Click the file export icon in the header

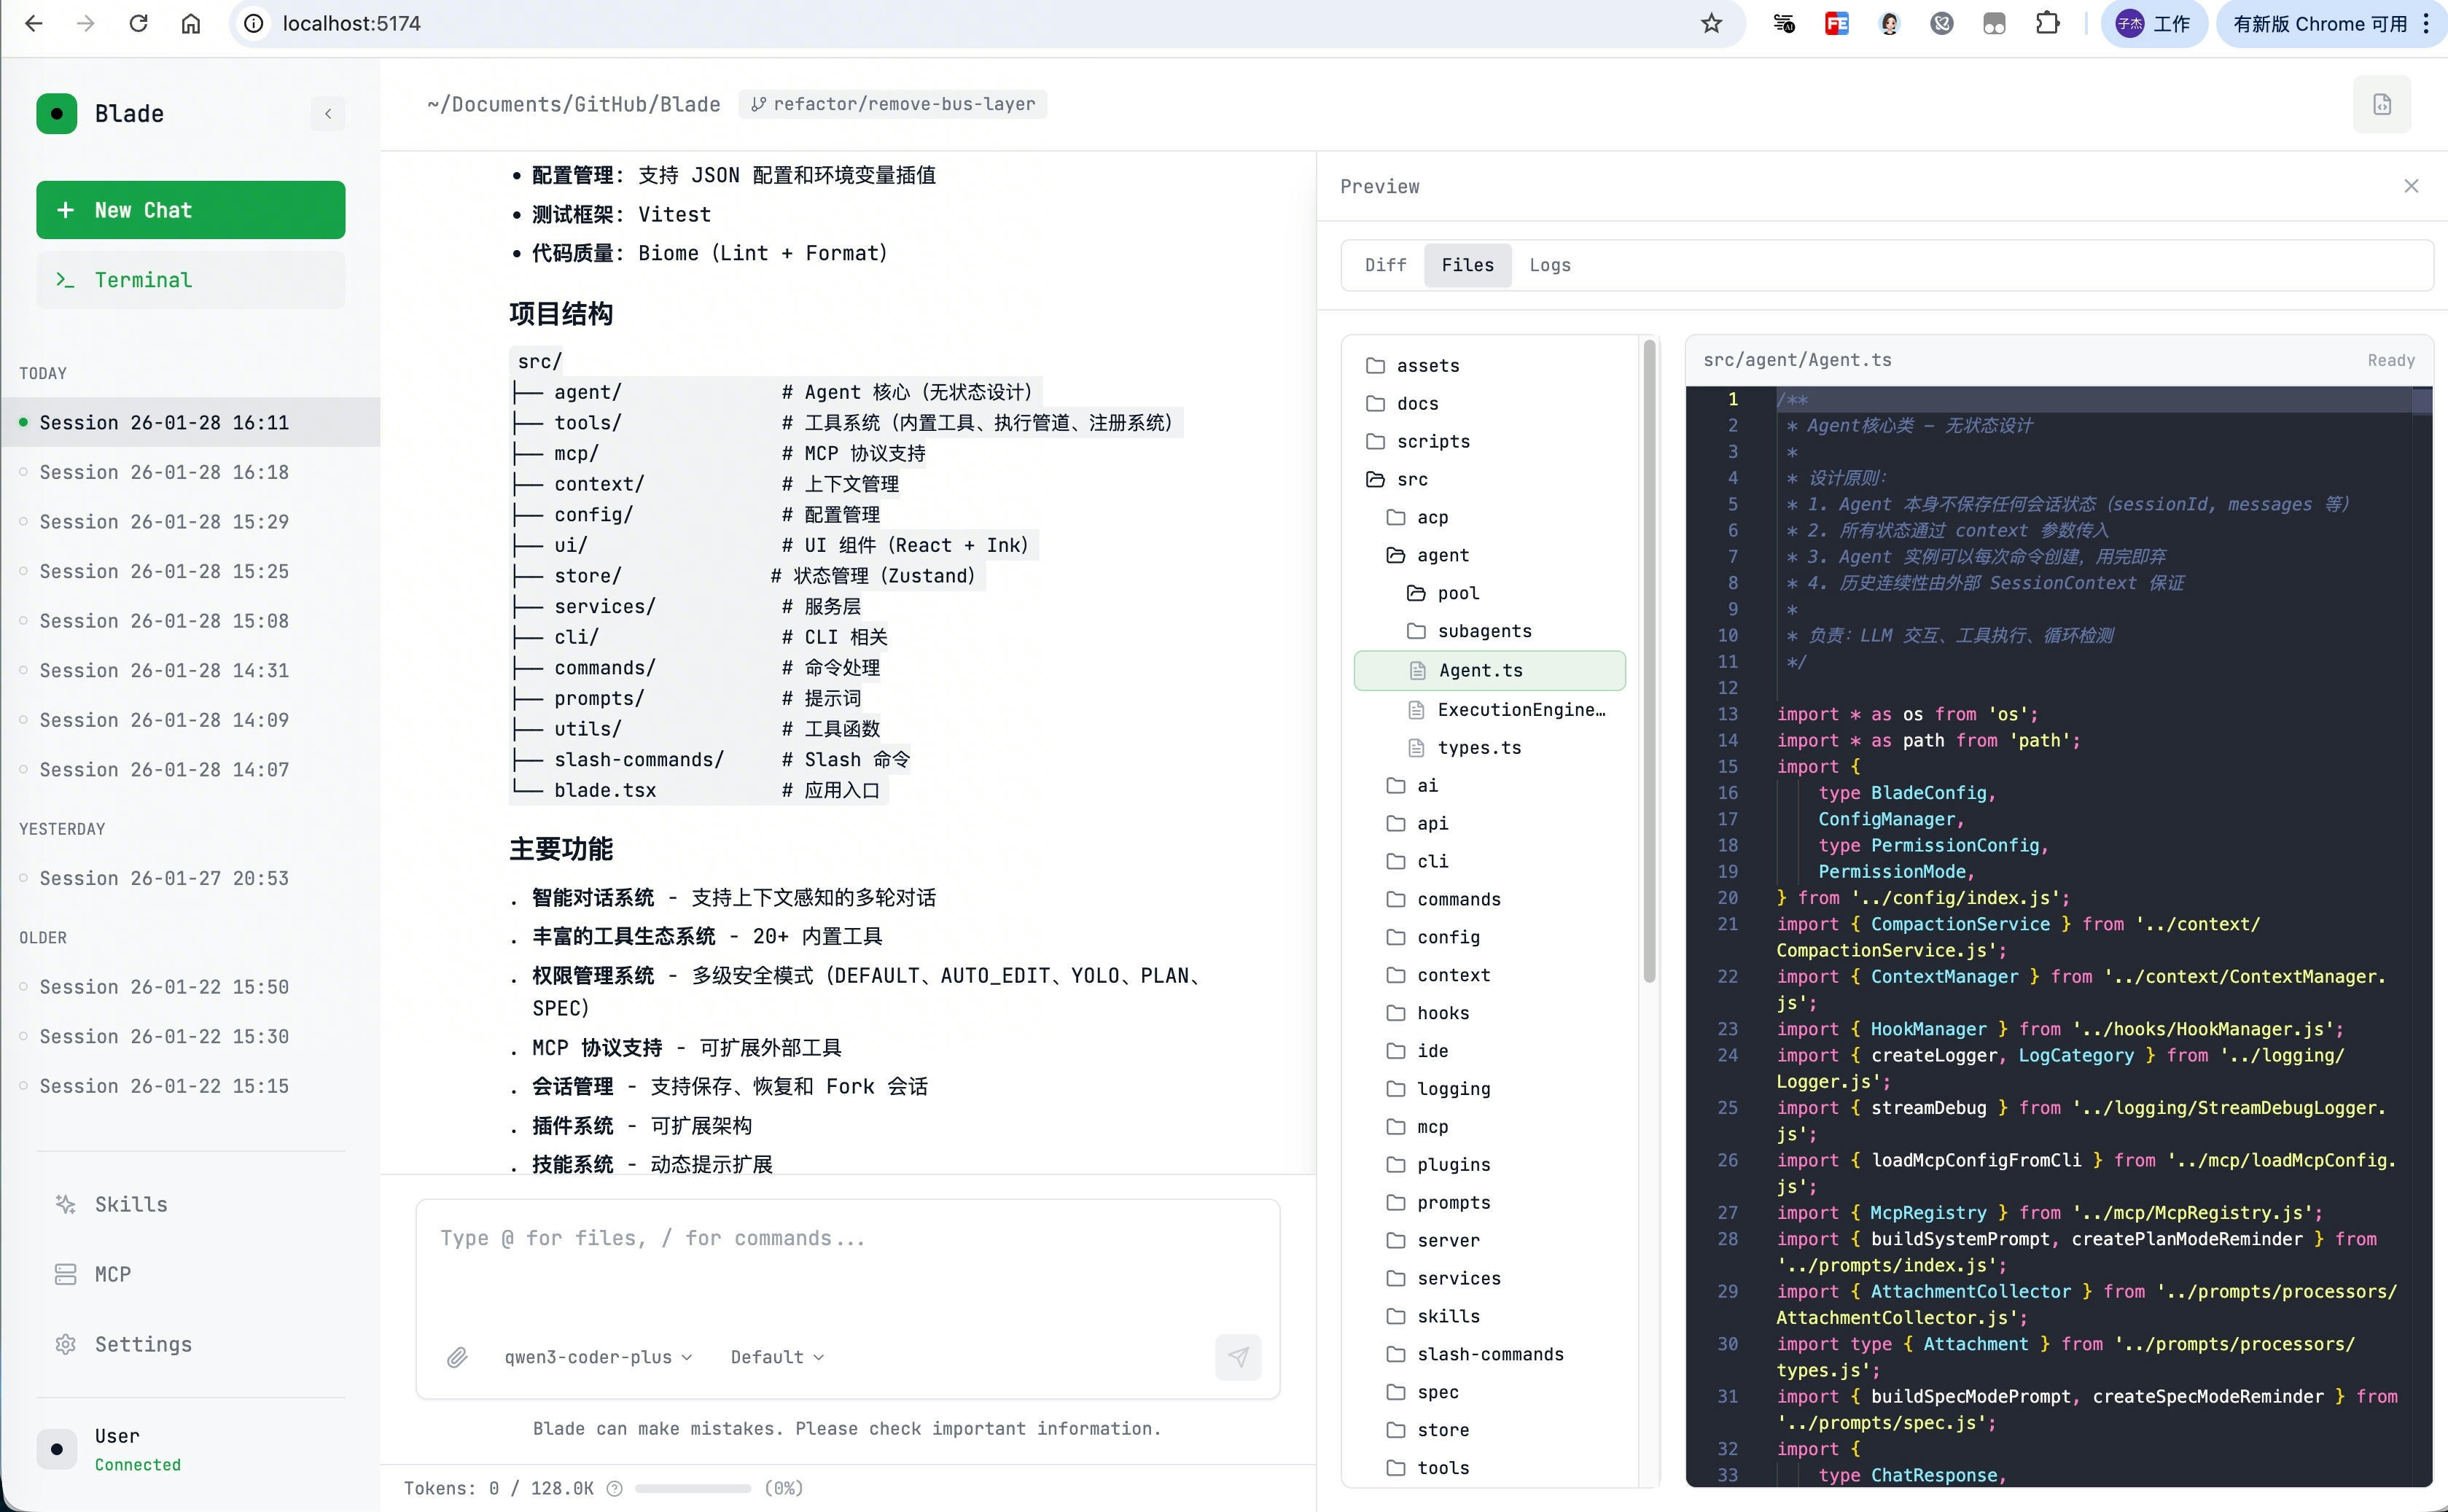(x=2382, y=104)
